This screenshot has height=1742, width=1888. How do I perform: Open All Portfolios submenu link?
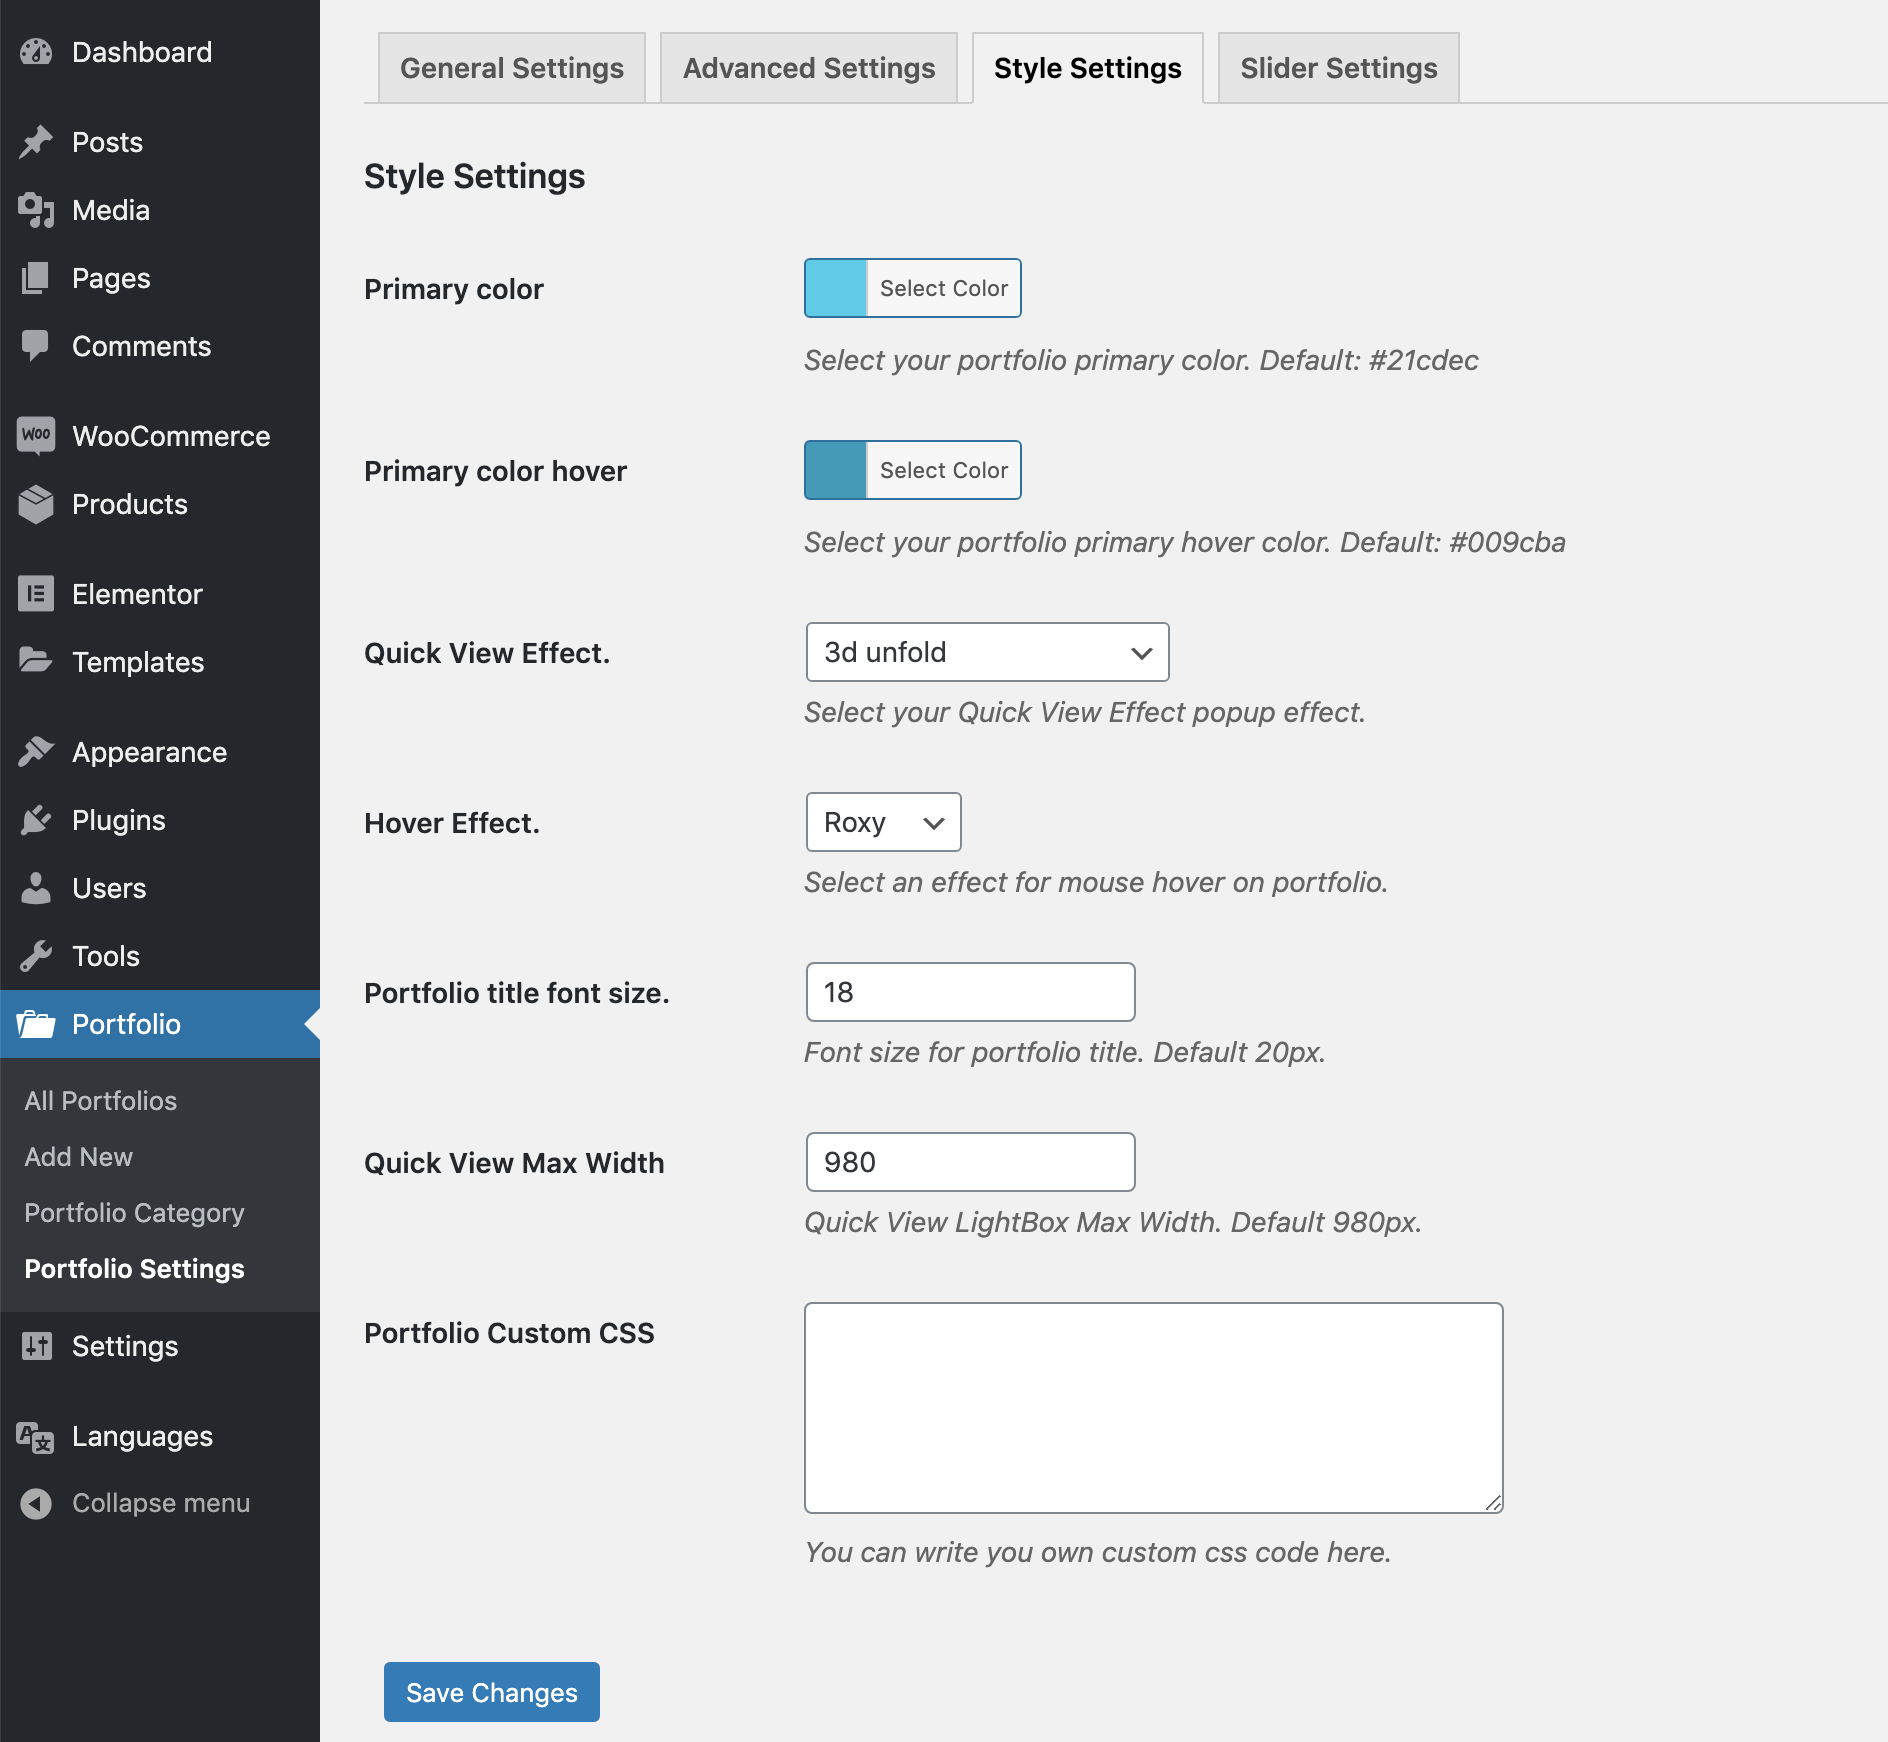pos(101,1100)
